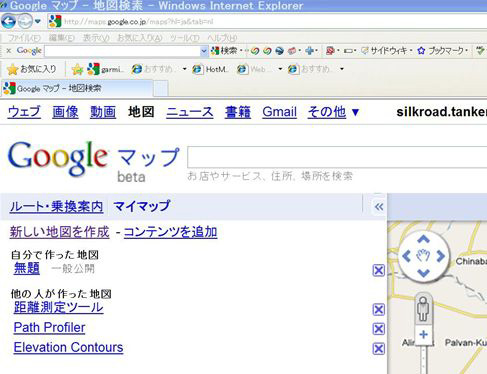Viewport: 487px width, 374px height.
Task: Open the ニュース link in top navigation
Action: click(190, 112)
